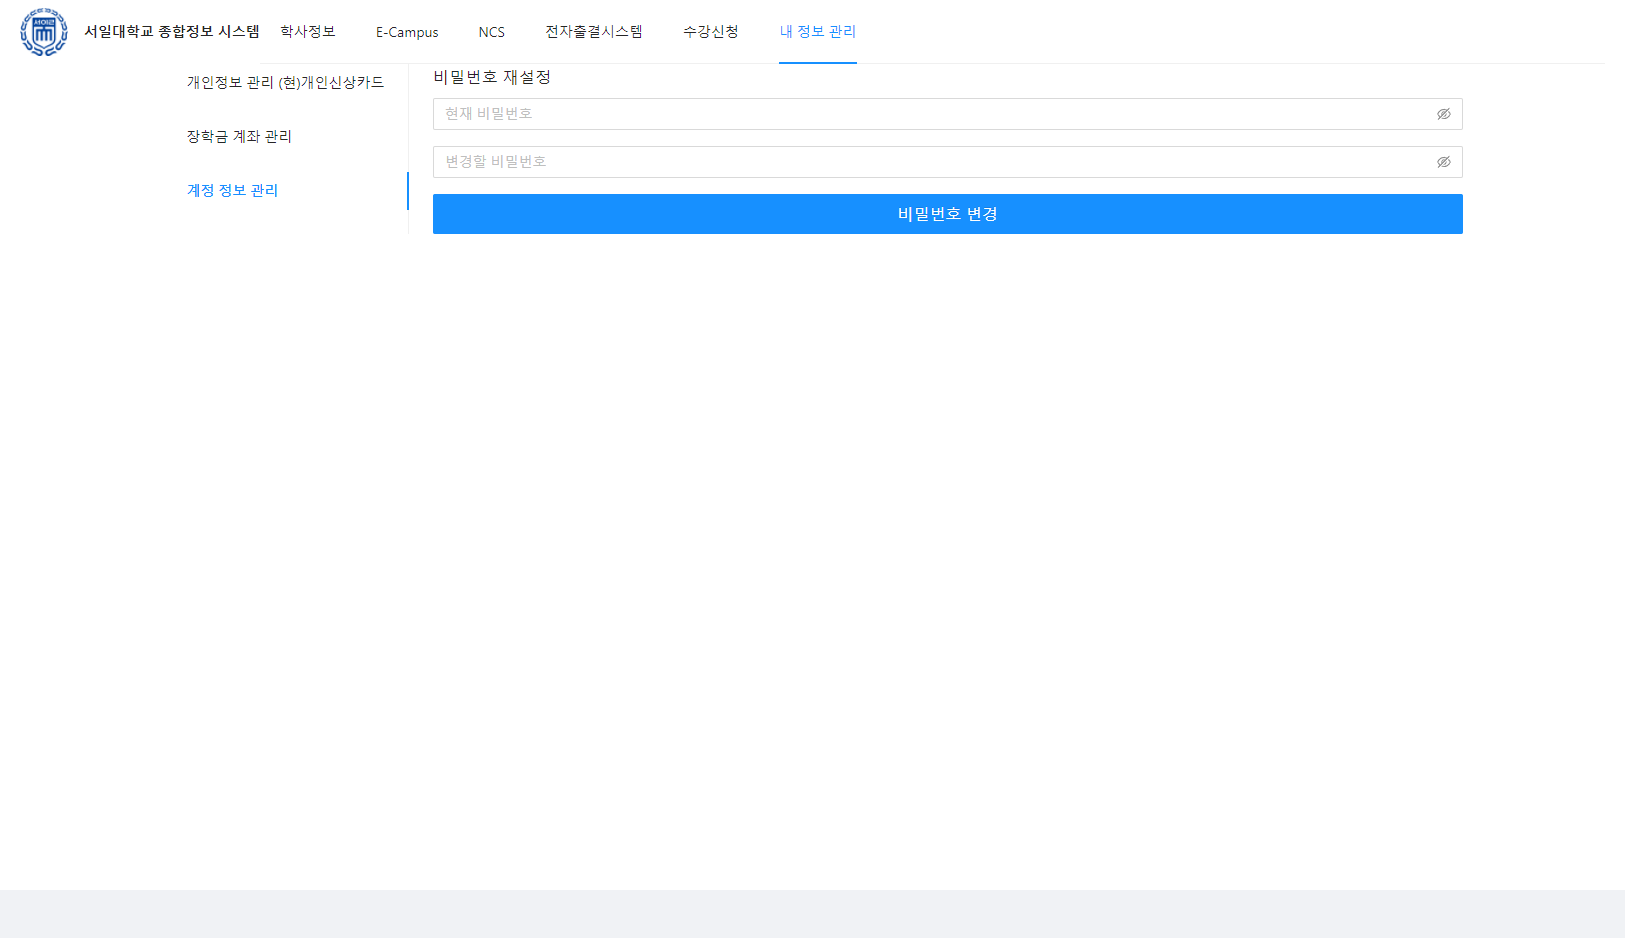1625x938 pixels.
Task: Open 개인정보 관리 (현)개인신상카드 page
Action: tap(285, 82)
